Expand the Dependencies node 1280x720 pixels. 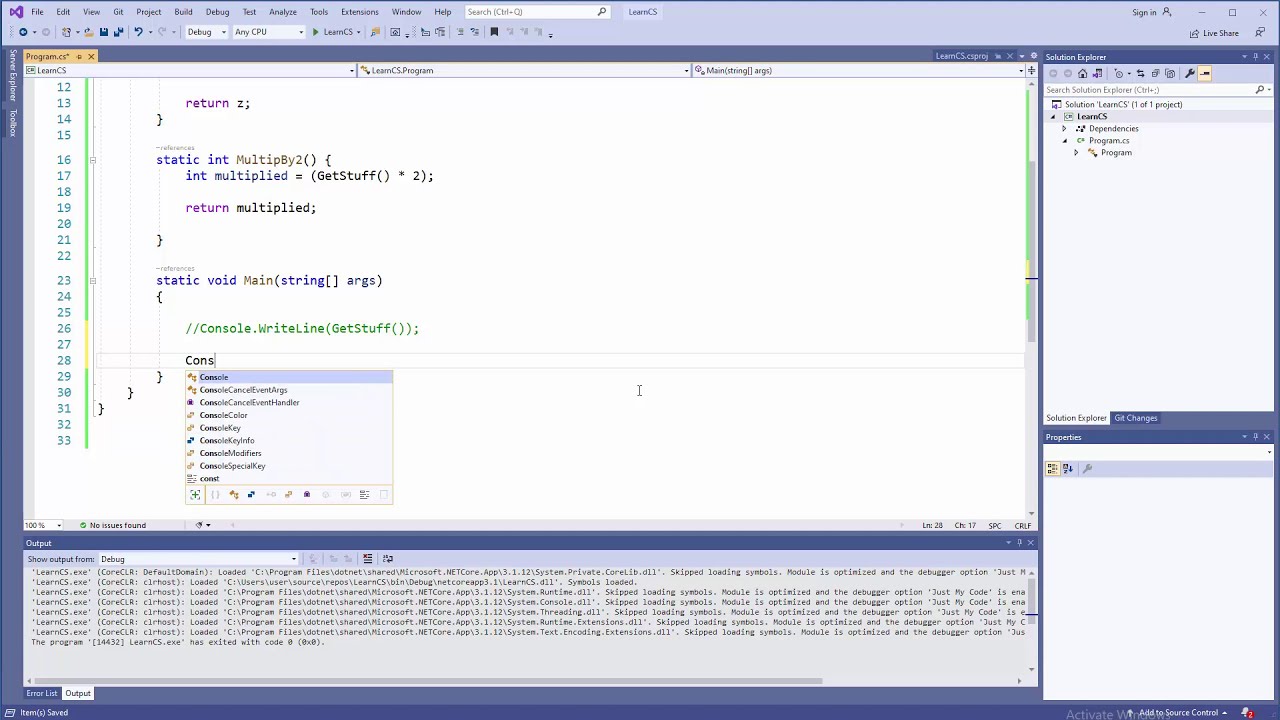click(1064, 128)
